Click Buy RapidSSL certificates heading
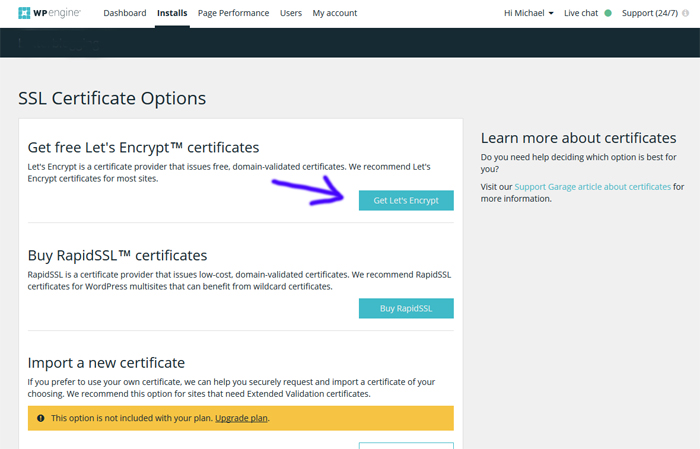 pos(117,255)
